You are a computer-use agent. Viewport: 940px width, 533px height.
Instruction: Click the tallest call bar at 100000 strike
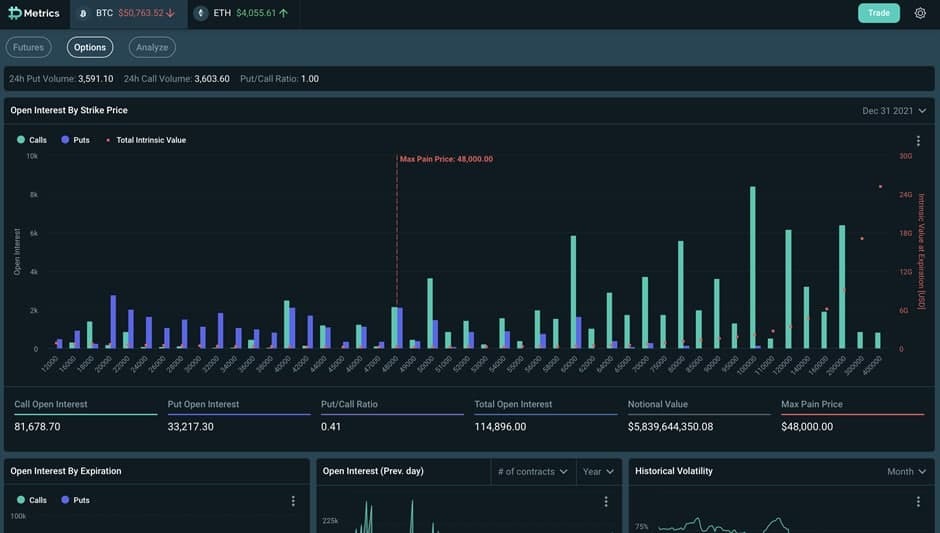(753, 267)
